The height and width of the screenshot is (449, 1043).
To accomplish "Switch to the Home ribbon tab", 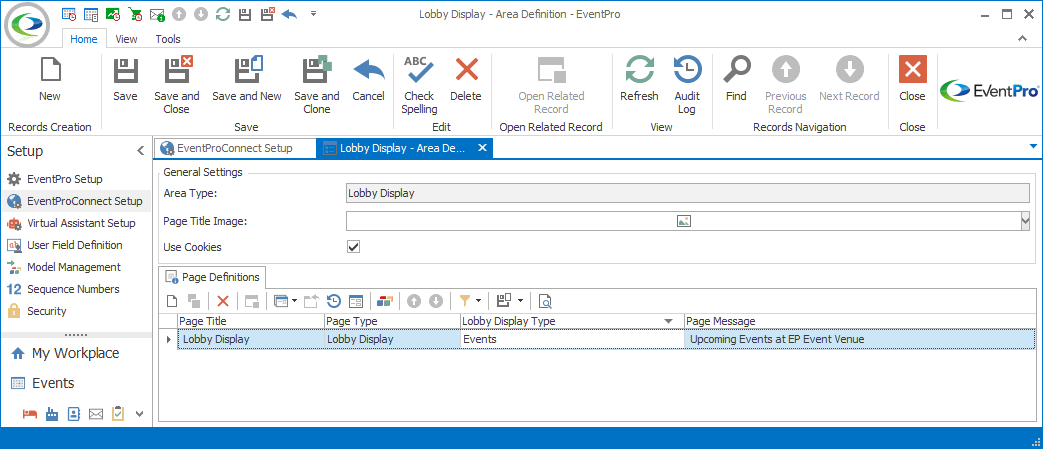I will (84, 39).
